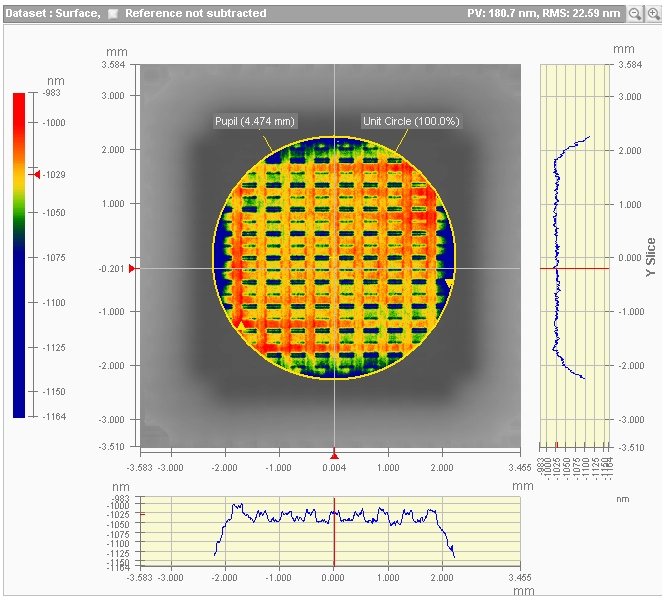Click the color scale gradient bar
The height and width of the screenshot is (602, 662).
coord(19,255)
